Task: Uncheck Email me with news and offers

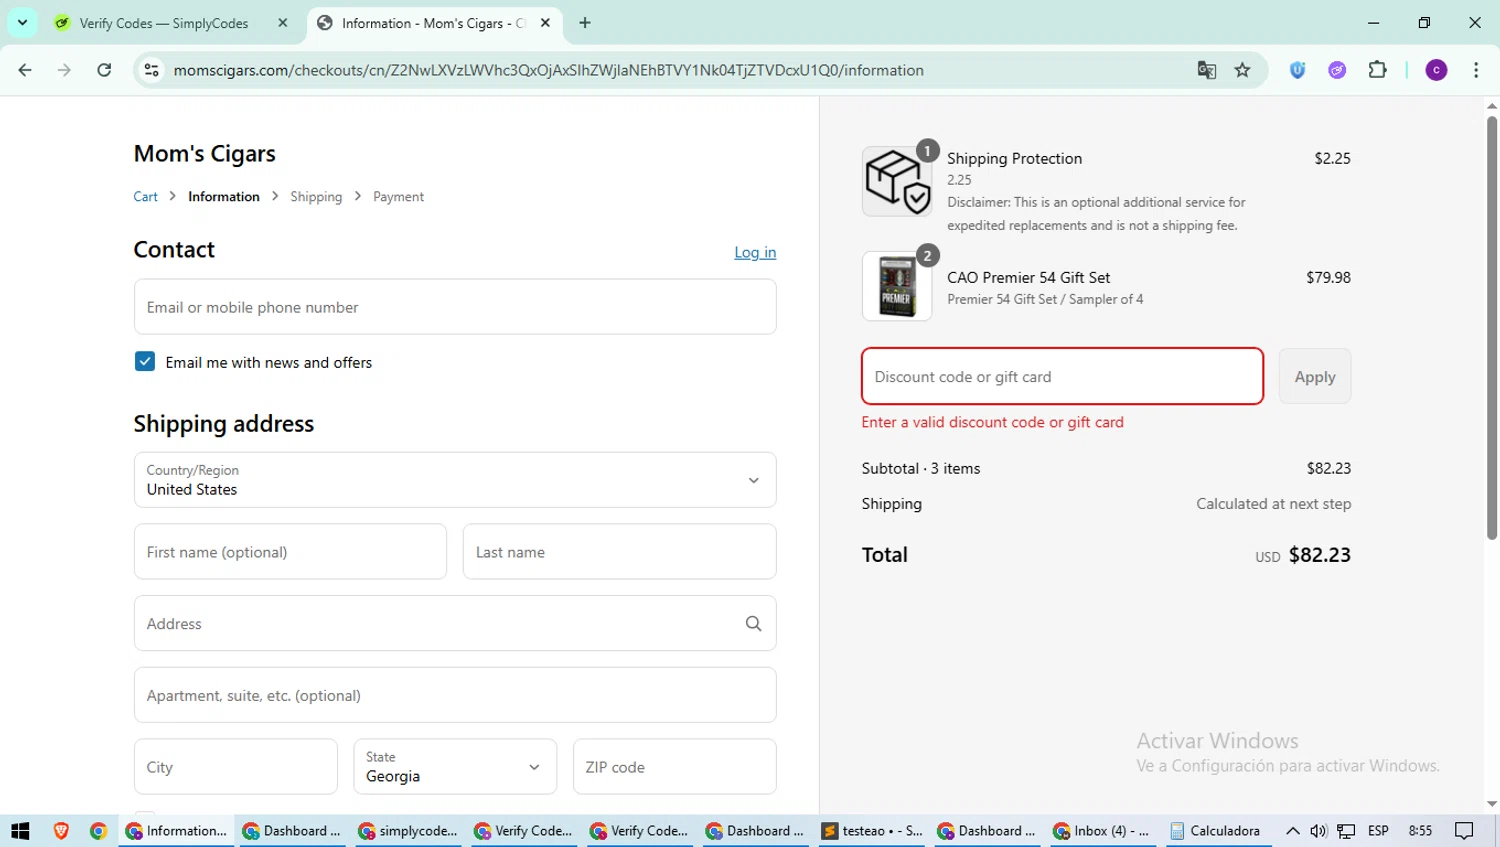Action: (x=145, y=362)
